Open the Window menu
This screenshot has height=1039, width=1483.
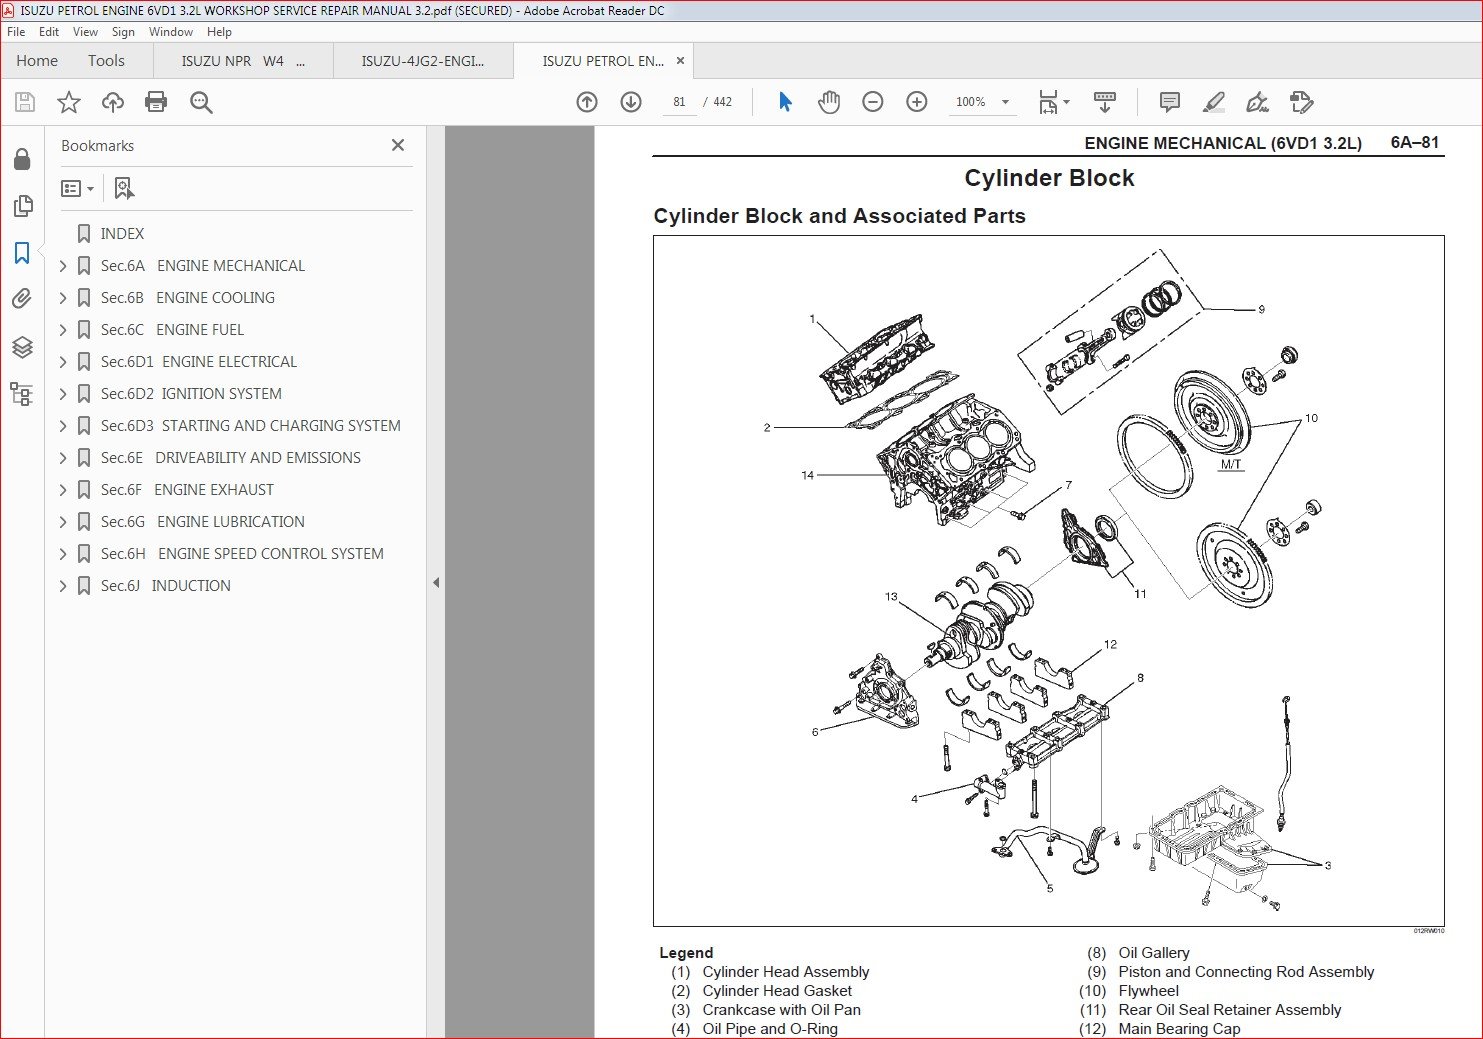click(x=171, y=32)
